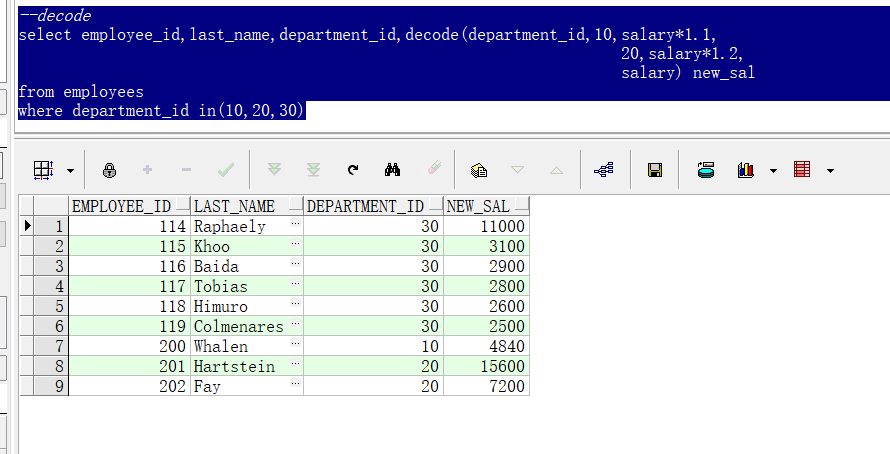890x454 pixels.
Task: Click the select grid cells icon
Action: coord(44,170)
